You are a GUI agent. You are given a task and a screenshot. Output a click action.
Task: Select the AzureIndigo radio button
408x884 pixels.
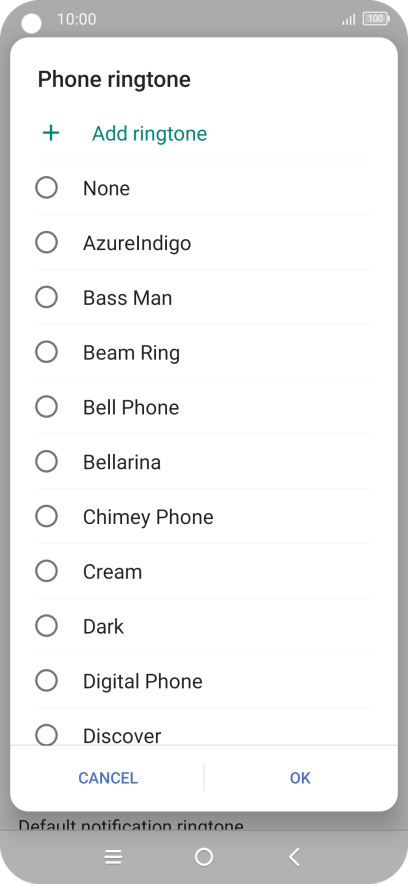pos(46,242)
